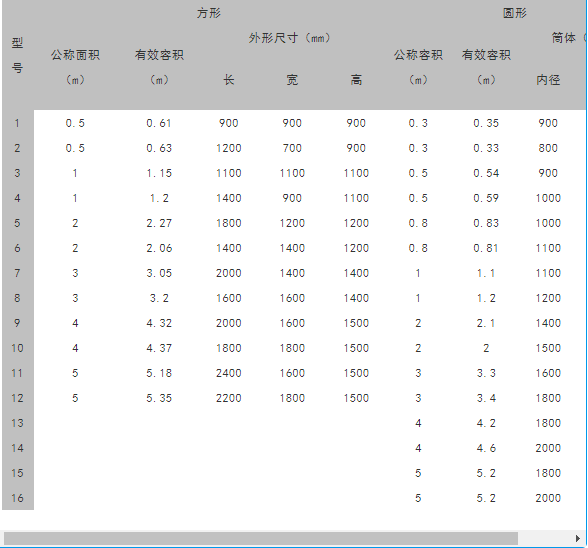The image size is (588, 548).
Task: Click the 长 column header
Action: click(228, 80)
